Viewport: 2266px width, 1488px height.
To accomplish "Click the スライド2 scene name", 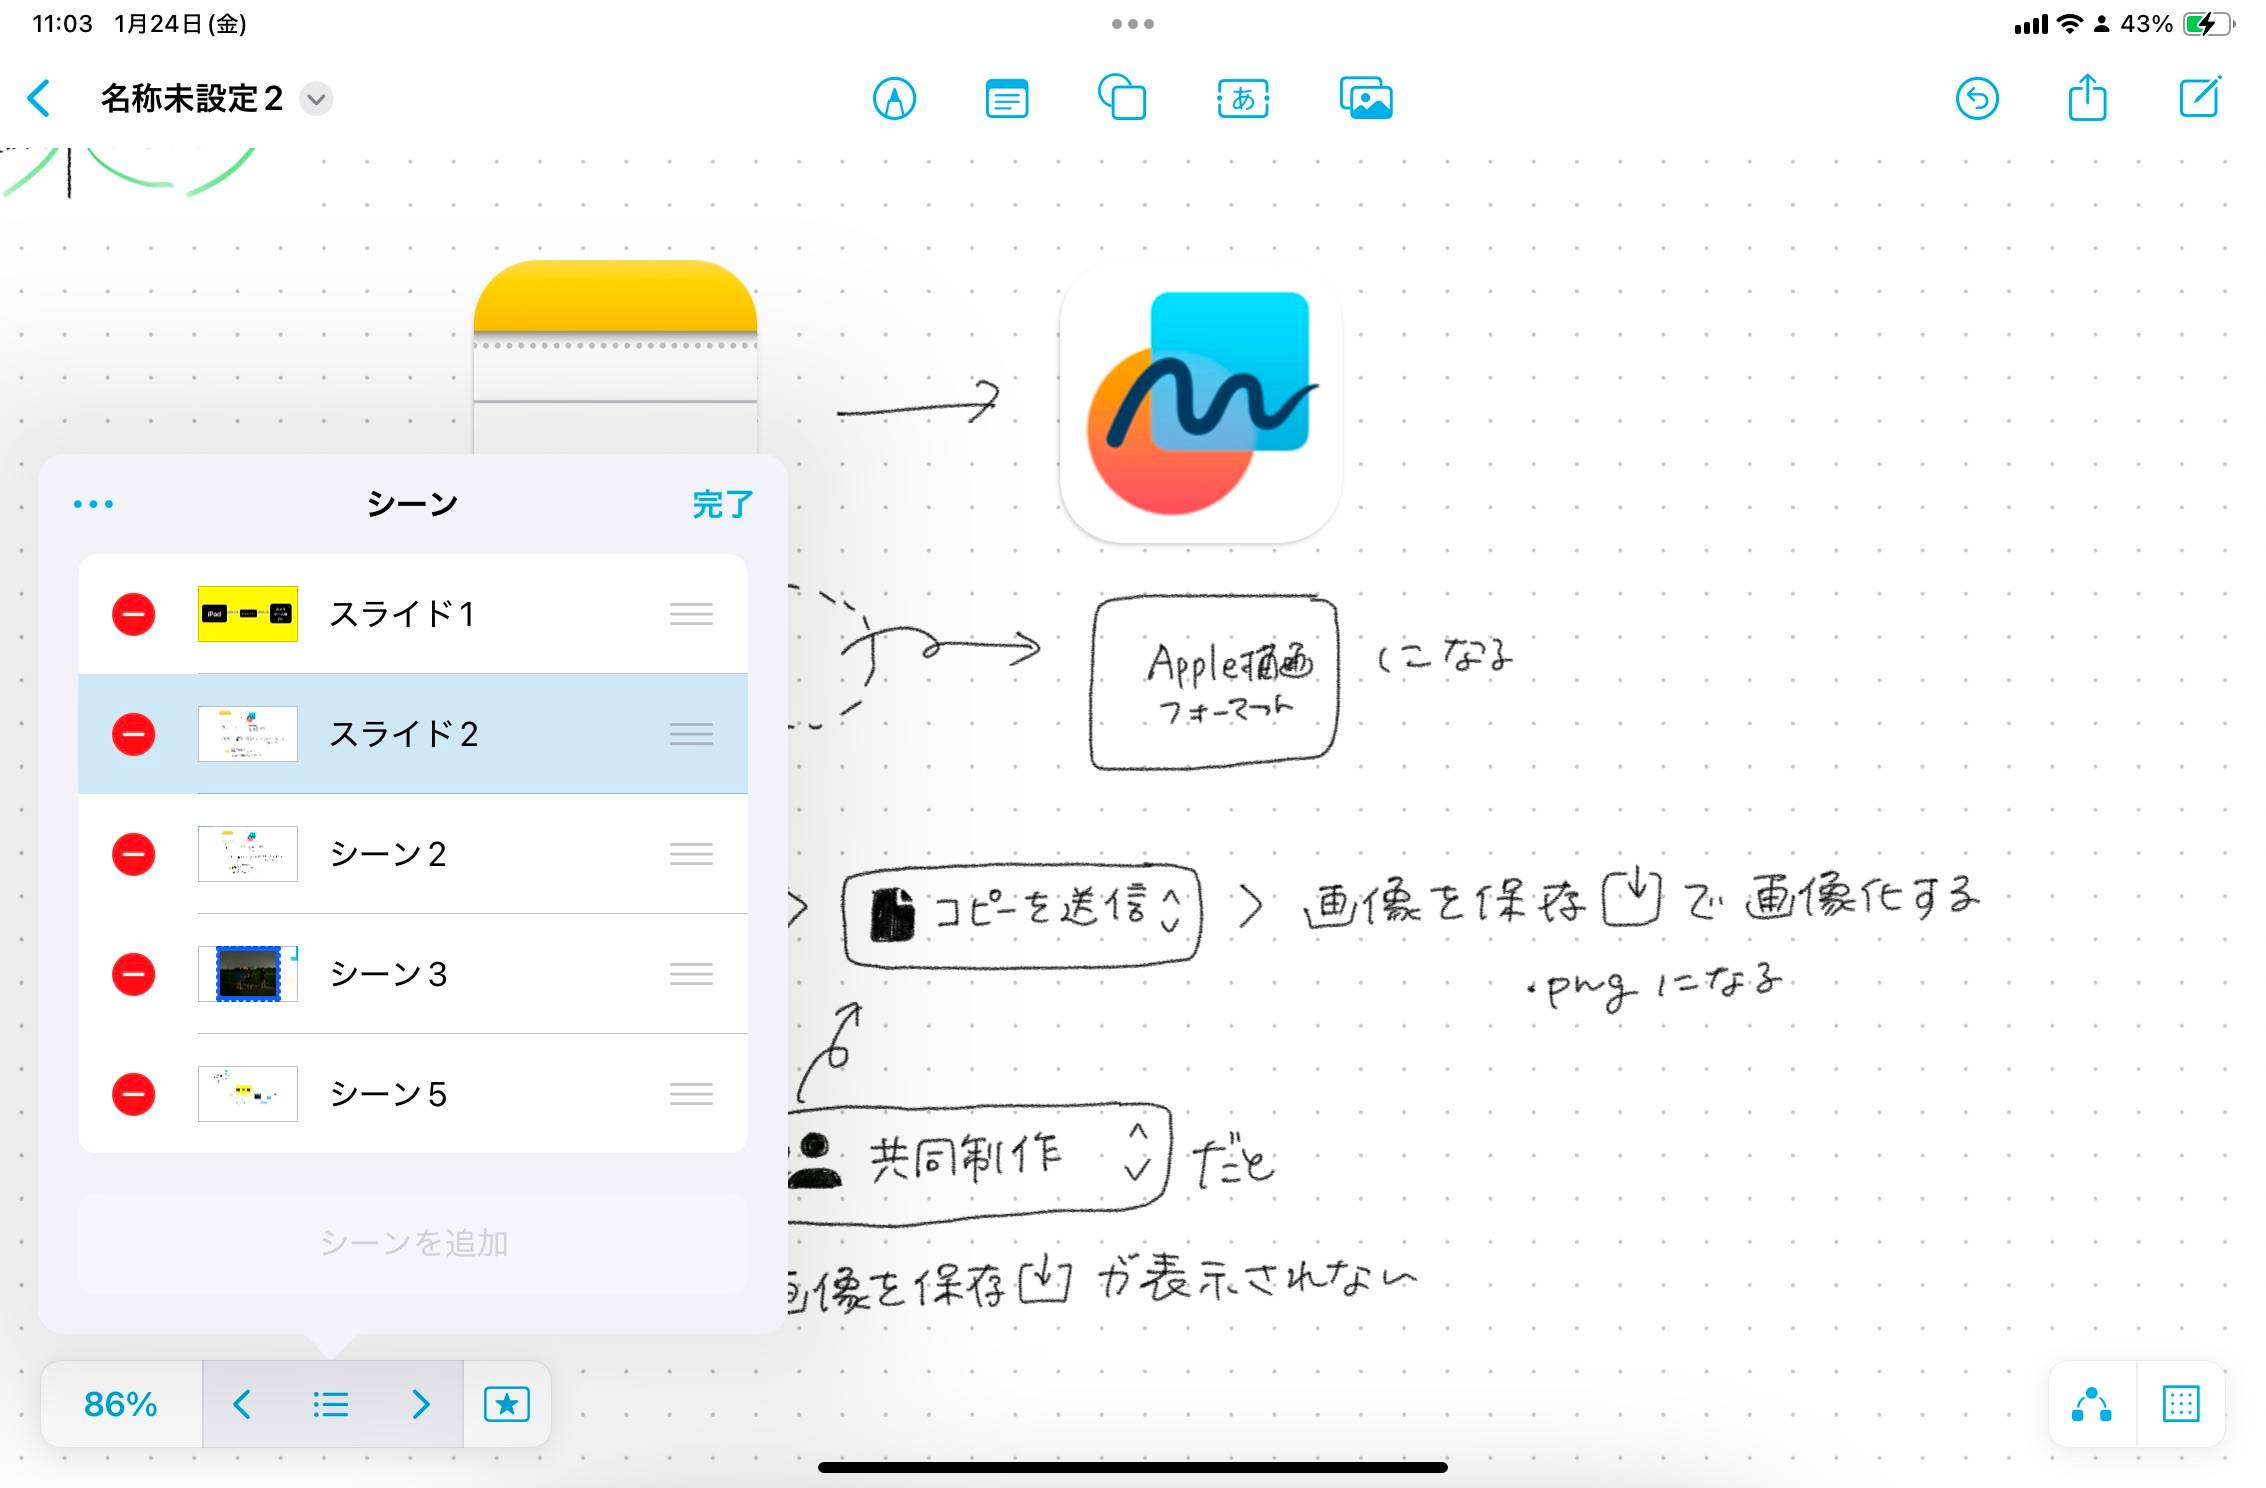I will (404, 734).
